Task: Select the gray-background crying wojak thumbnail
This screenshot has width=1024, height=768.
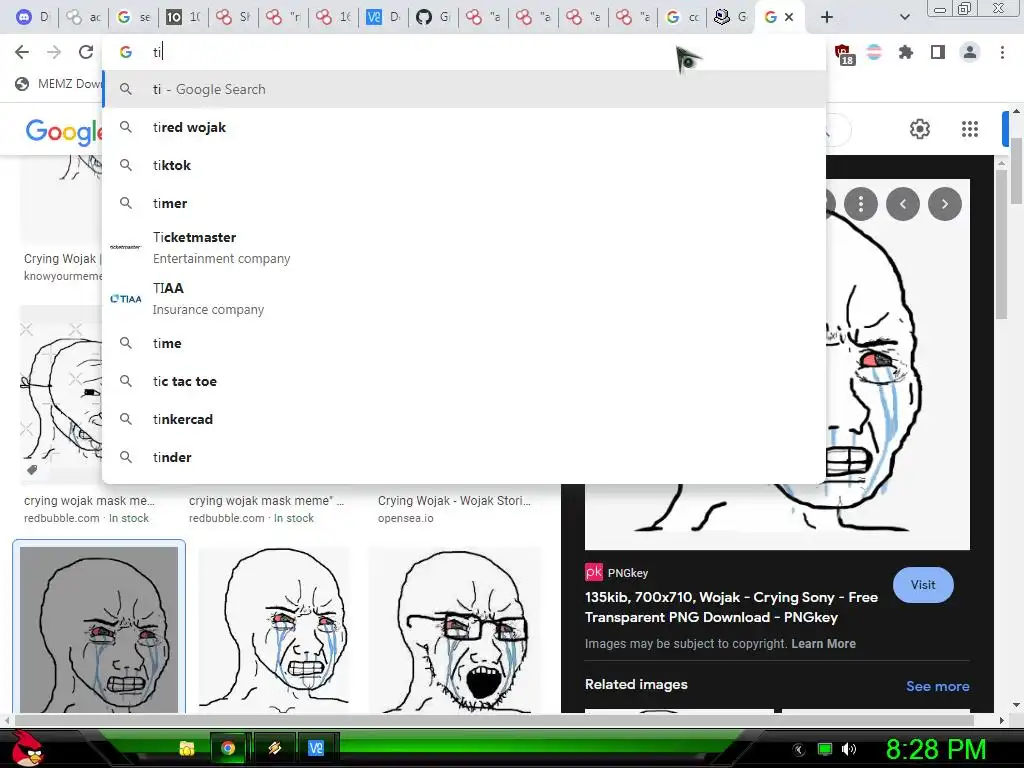Action: pos(99,630)
